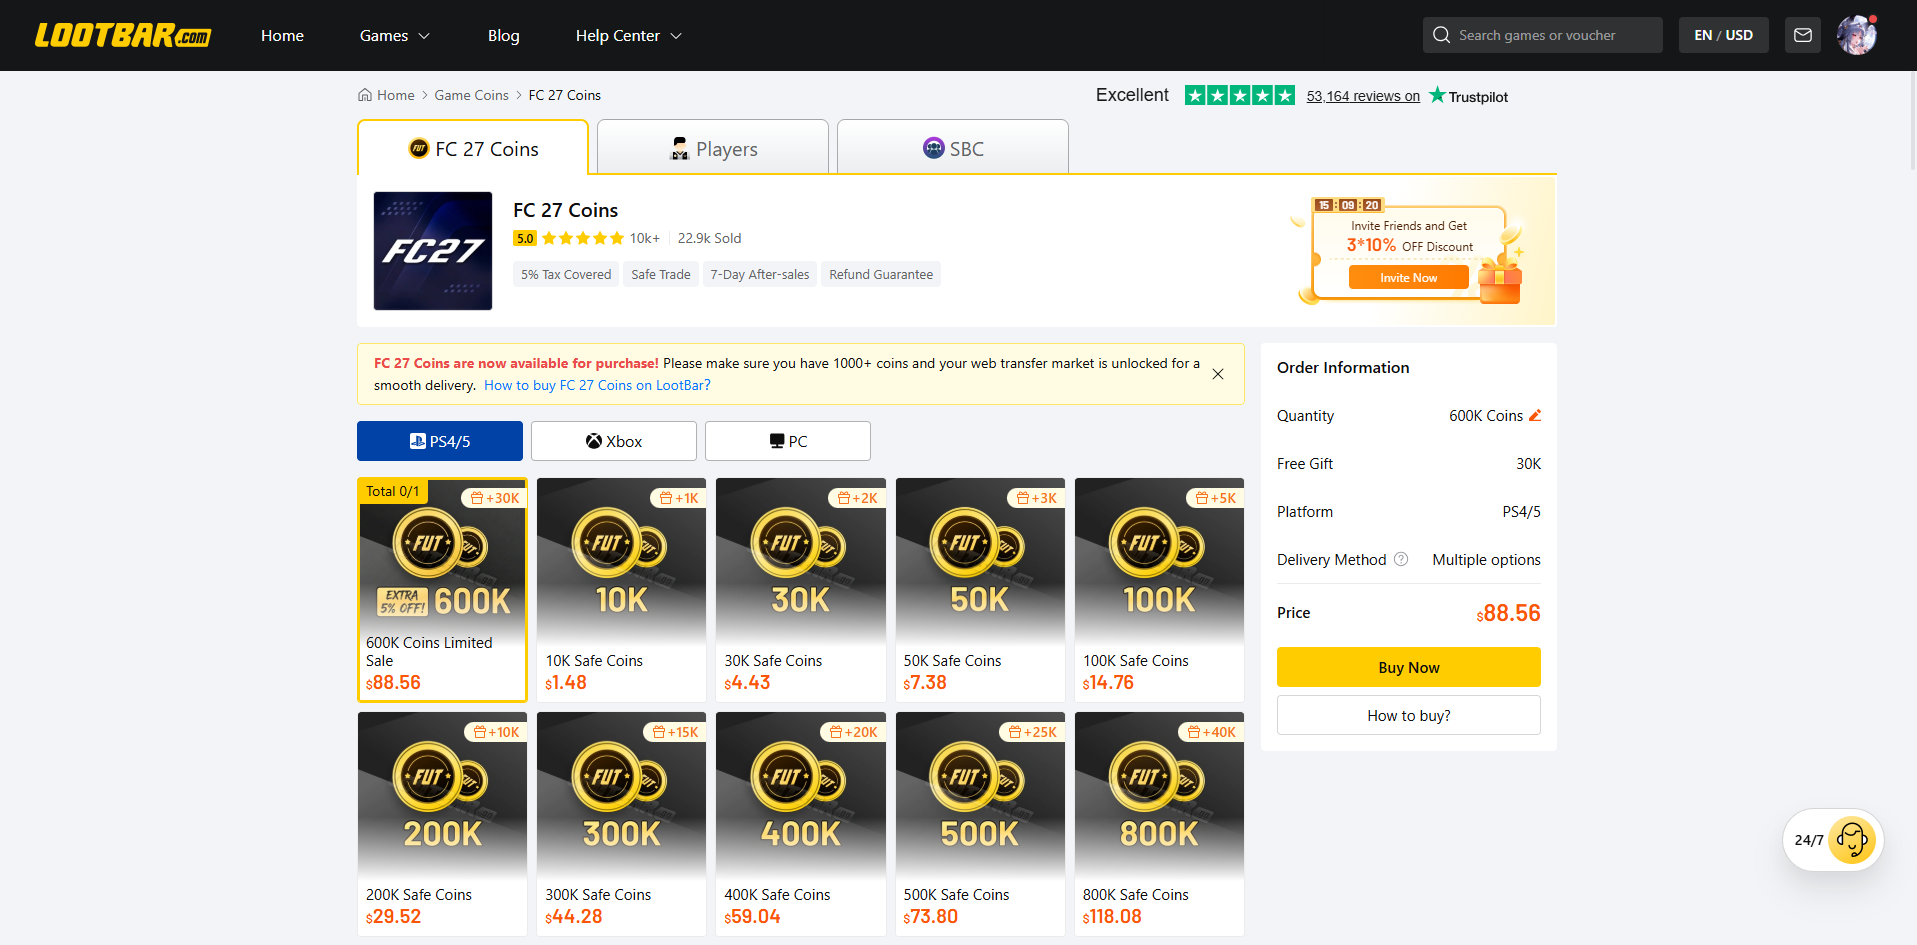
Task: Click the Trustpilot five-star rating
Action: (x=1240, y=95)
